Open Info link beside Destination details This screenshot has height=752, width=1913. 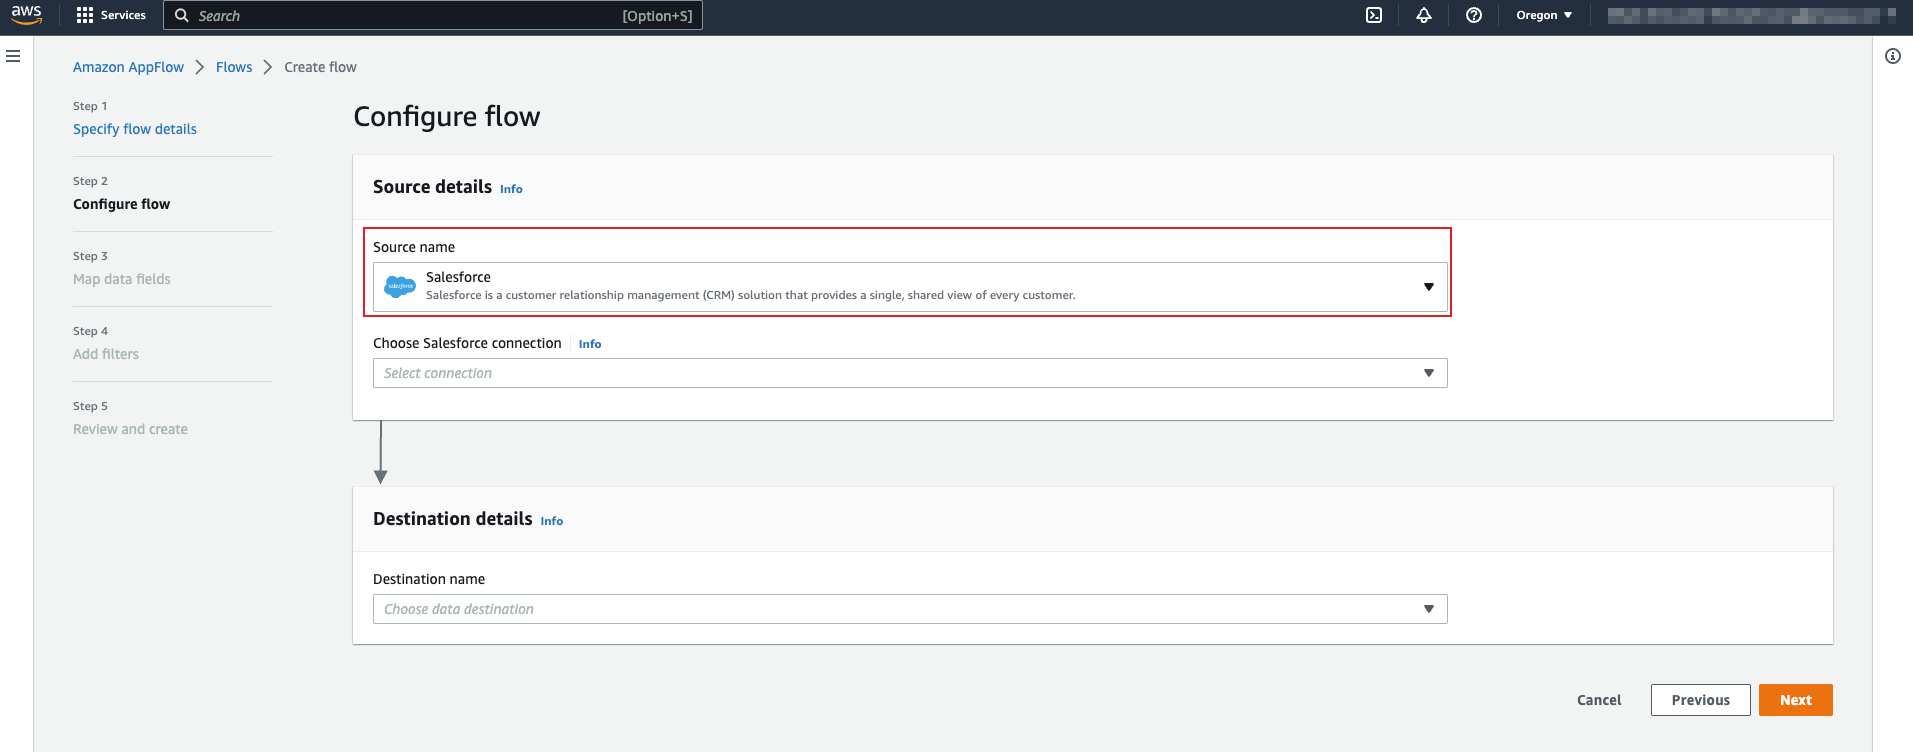pos(552,521)
